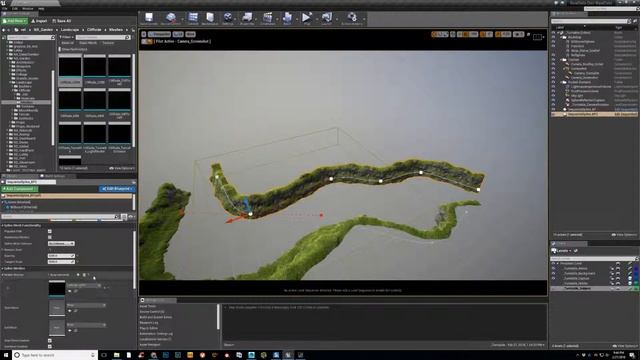Open the Levels dropdown in Levels panel

point(562,251)
